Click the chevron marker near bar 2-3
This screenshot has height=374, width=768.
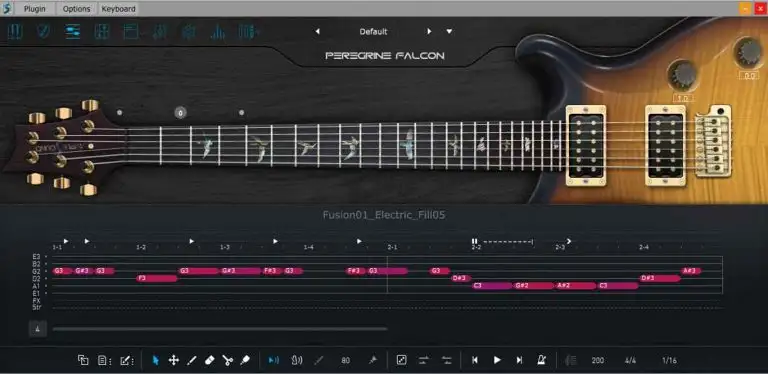coord(569,241)
